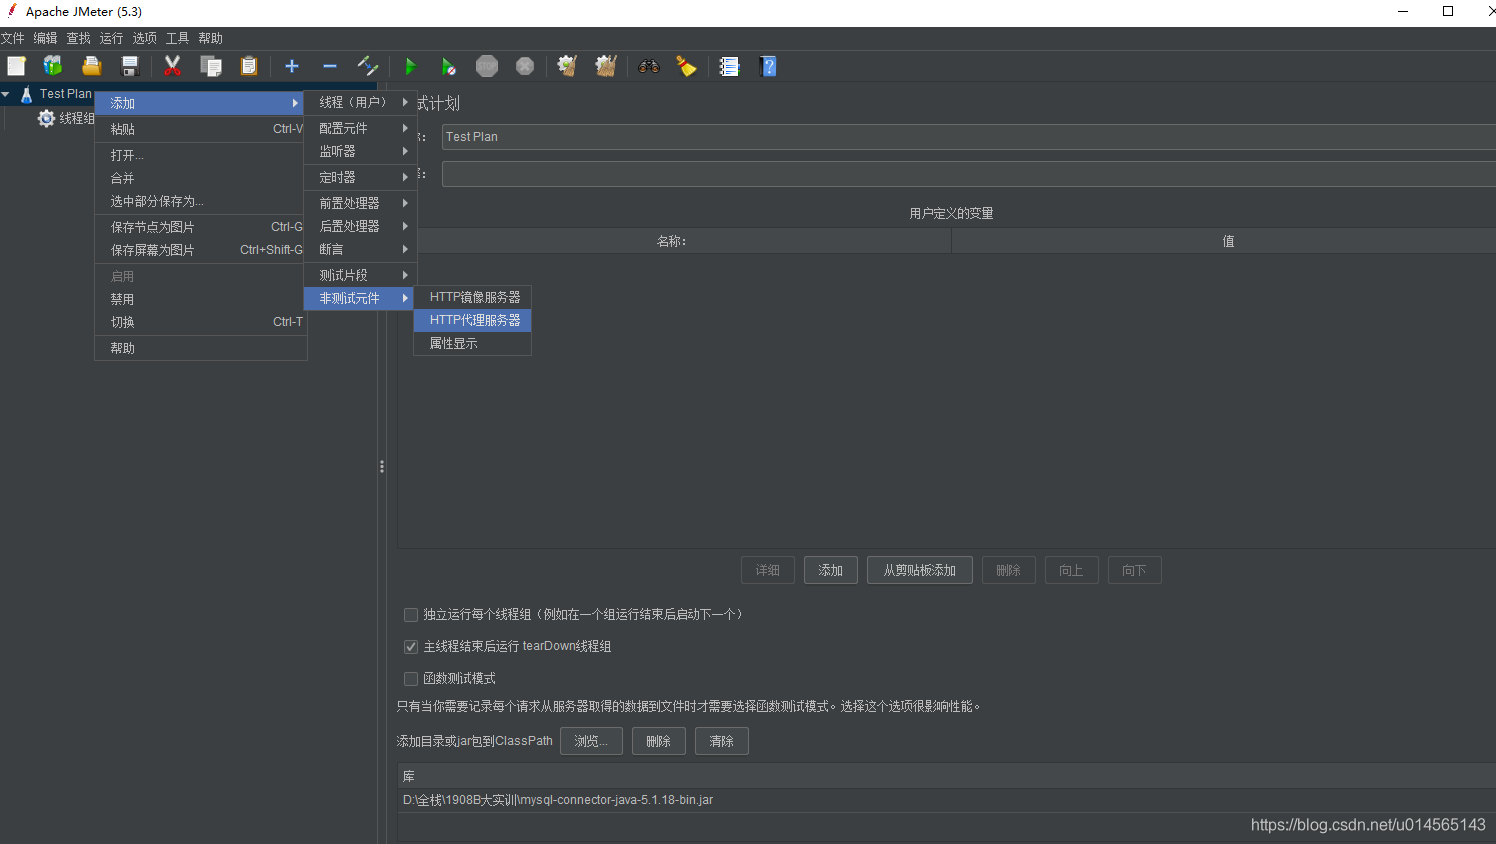Click the 清除 button
The height and width of the screenshot is (844, 1496).
722,741
